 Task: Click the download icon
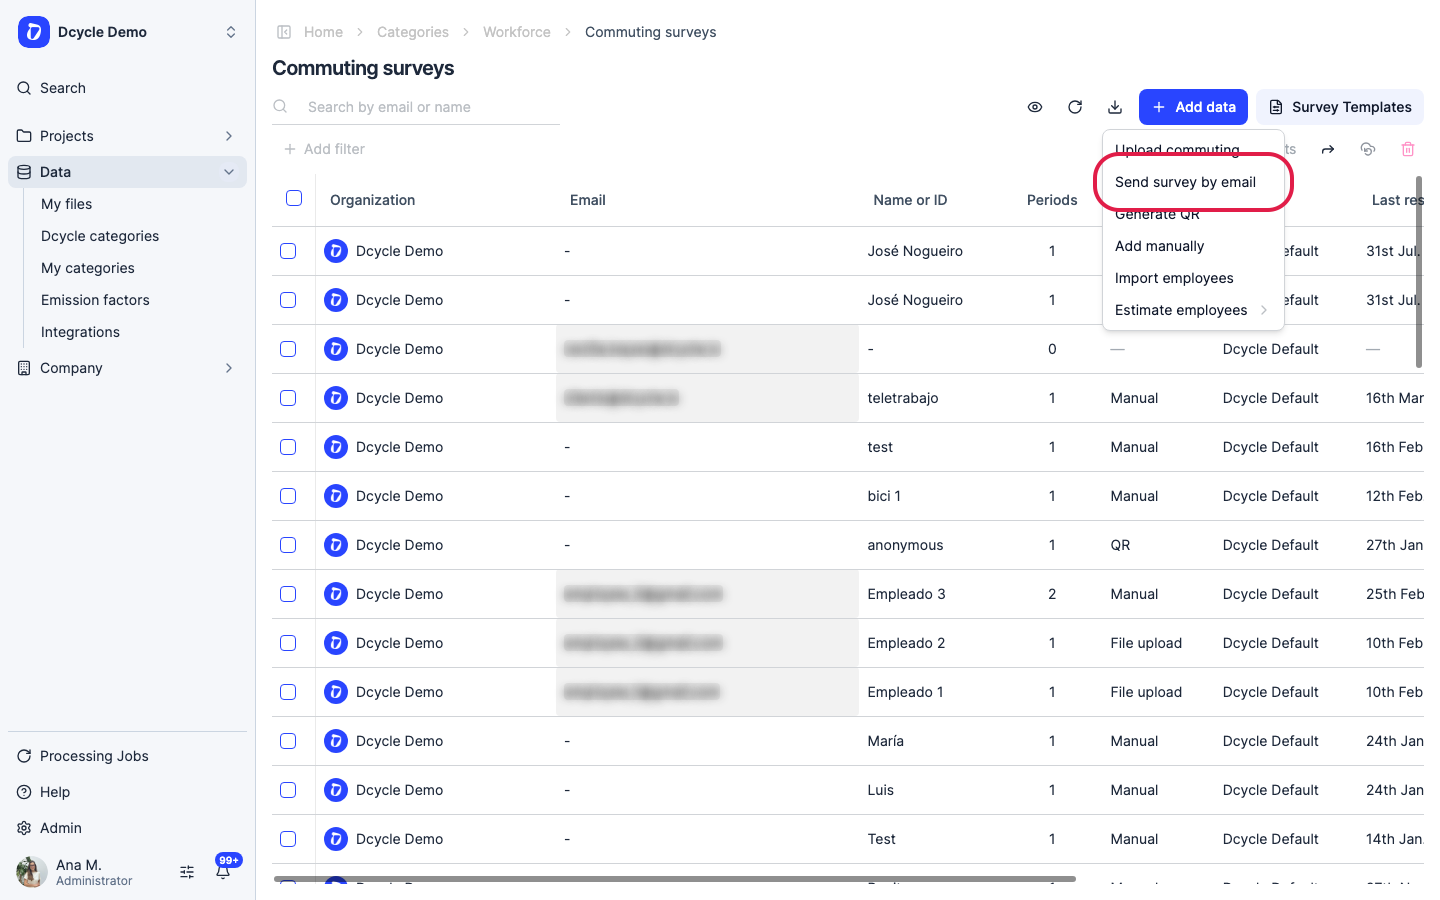[1115, 107]
